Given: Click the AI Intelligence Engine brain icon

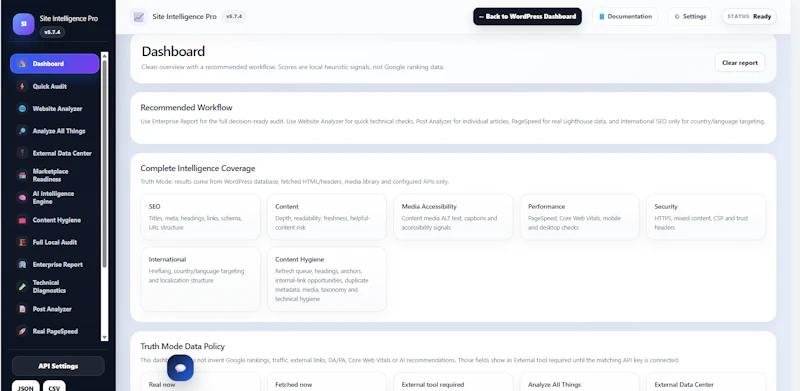Looking at the screenshot, I should (x=22, y=198).
